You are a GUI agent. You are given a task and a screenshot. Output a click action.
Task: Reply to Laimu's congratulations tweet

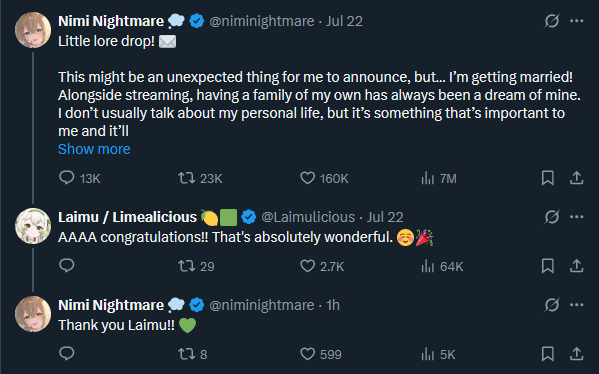click(x=67, y=266)
